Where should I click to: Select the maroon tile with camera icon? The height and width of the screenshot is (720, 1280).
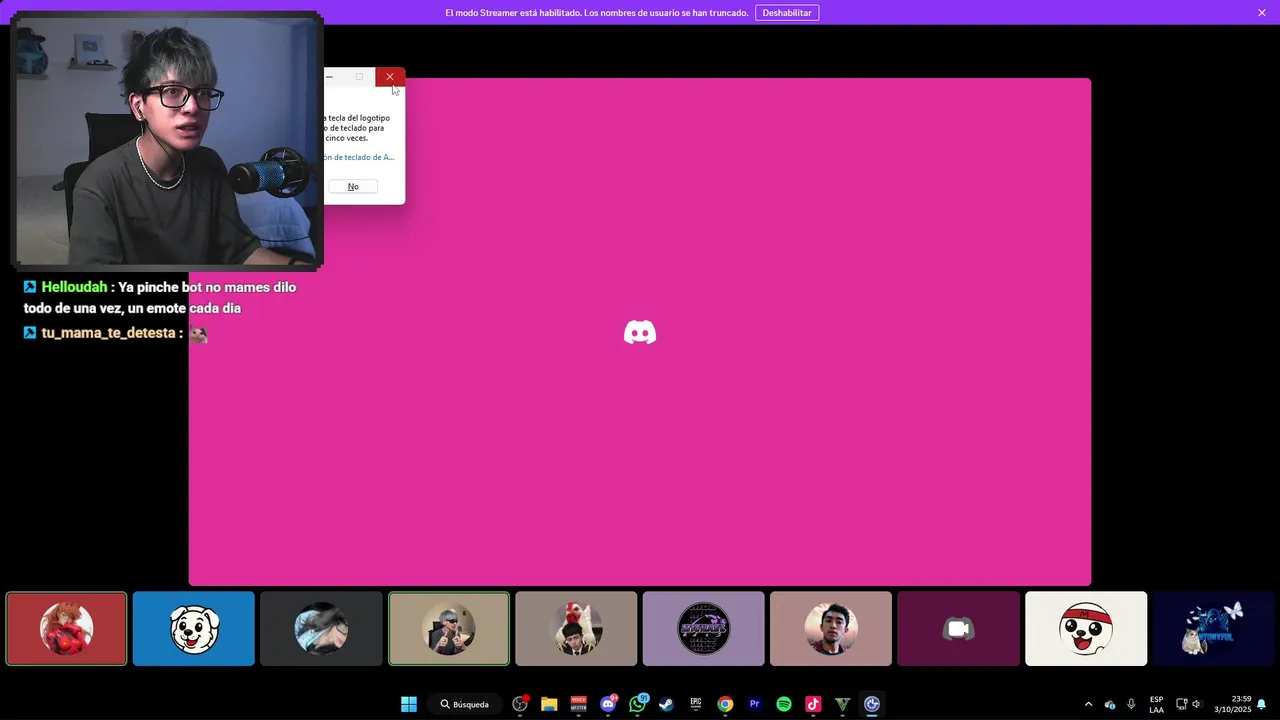click(959, 628)
